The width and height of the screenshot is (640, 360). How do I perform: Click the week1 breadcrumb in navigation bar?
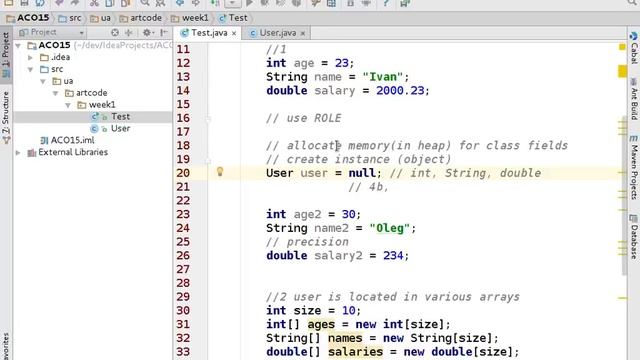(x=190, y=18)
